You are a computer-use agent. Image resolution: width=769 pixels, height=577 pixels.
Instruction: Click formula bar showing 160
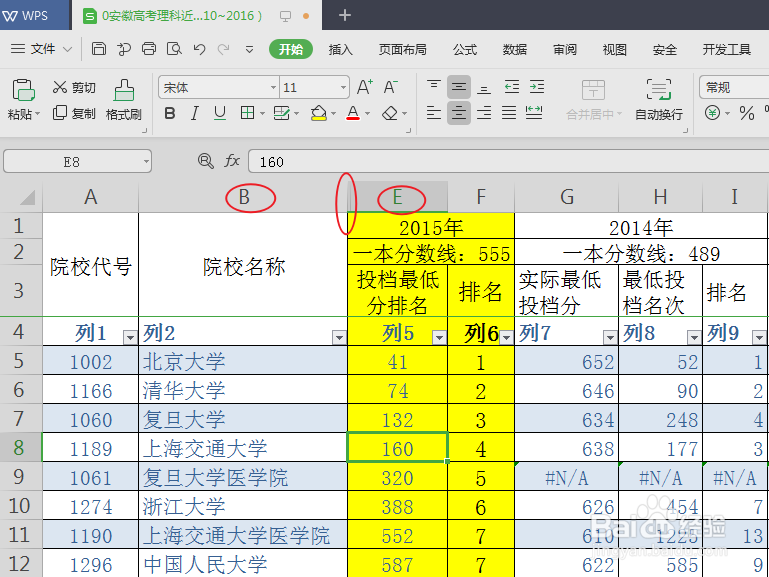pyautogui.click(x=509, y=161)
